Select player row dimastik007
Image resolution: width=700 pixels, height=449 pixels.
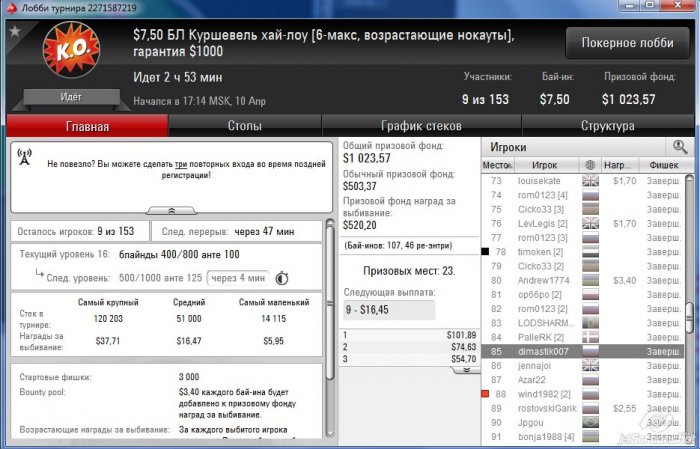(582, 351)
